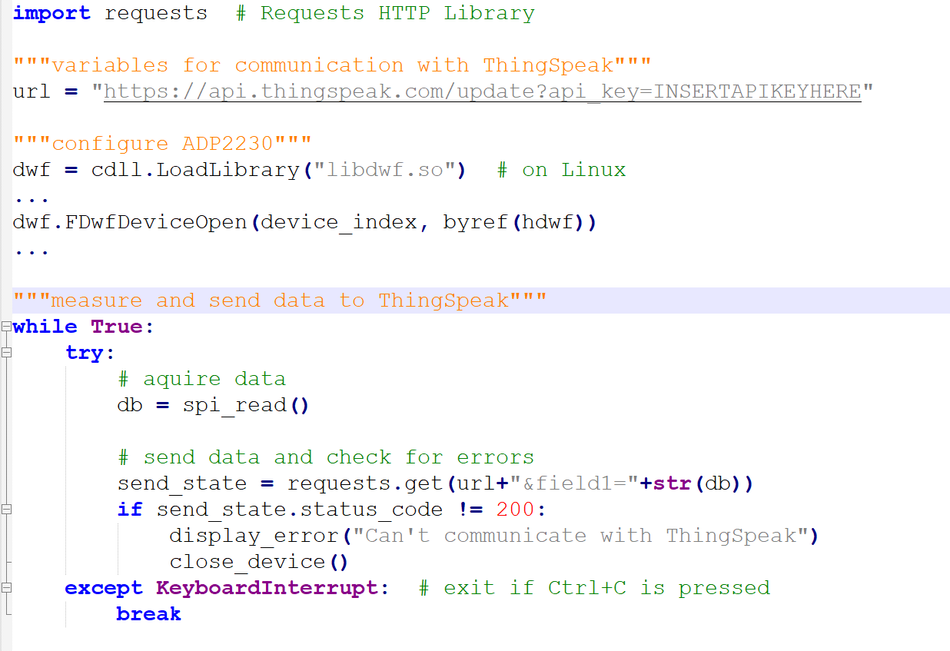
Task: Click the '&field1=' string literal
Action: [x=574, y=483]
